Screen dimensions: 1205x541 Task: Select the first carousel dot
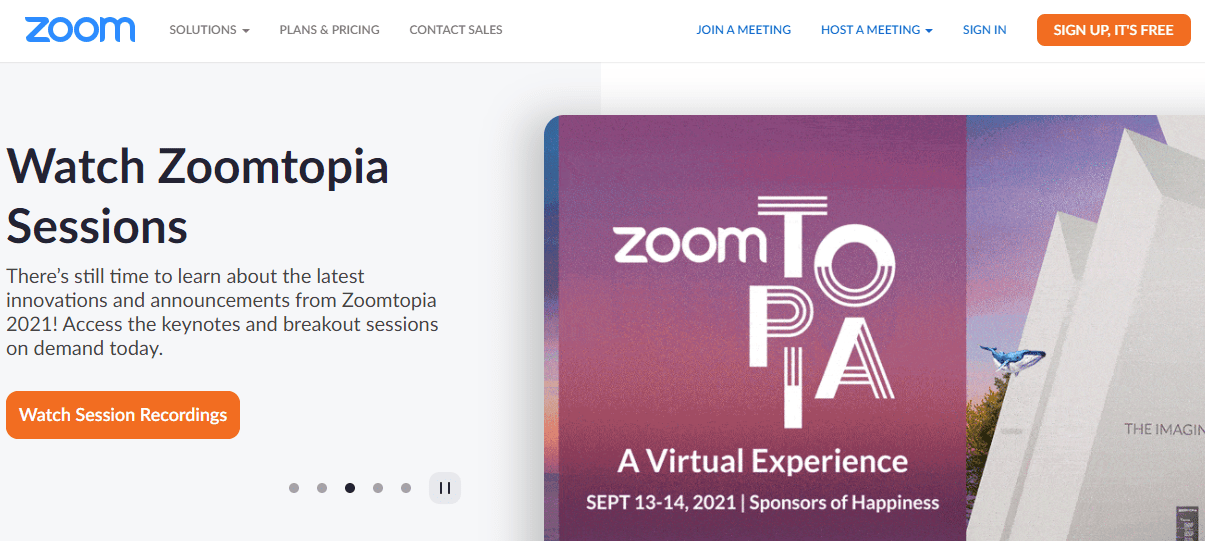point(294,488)
